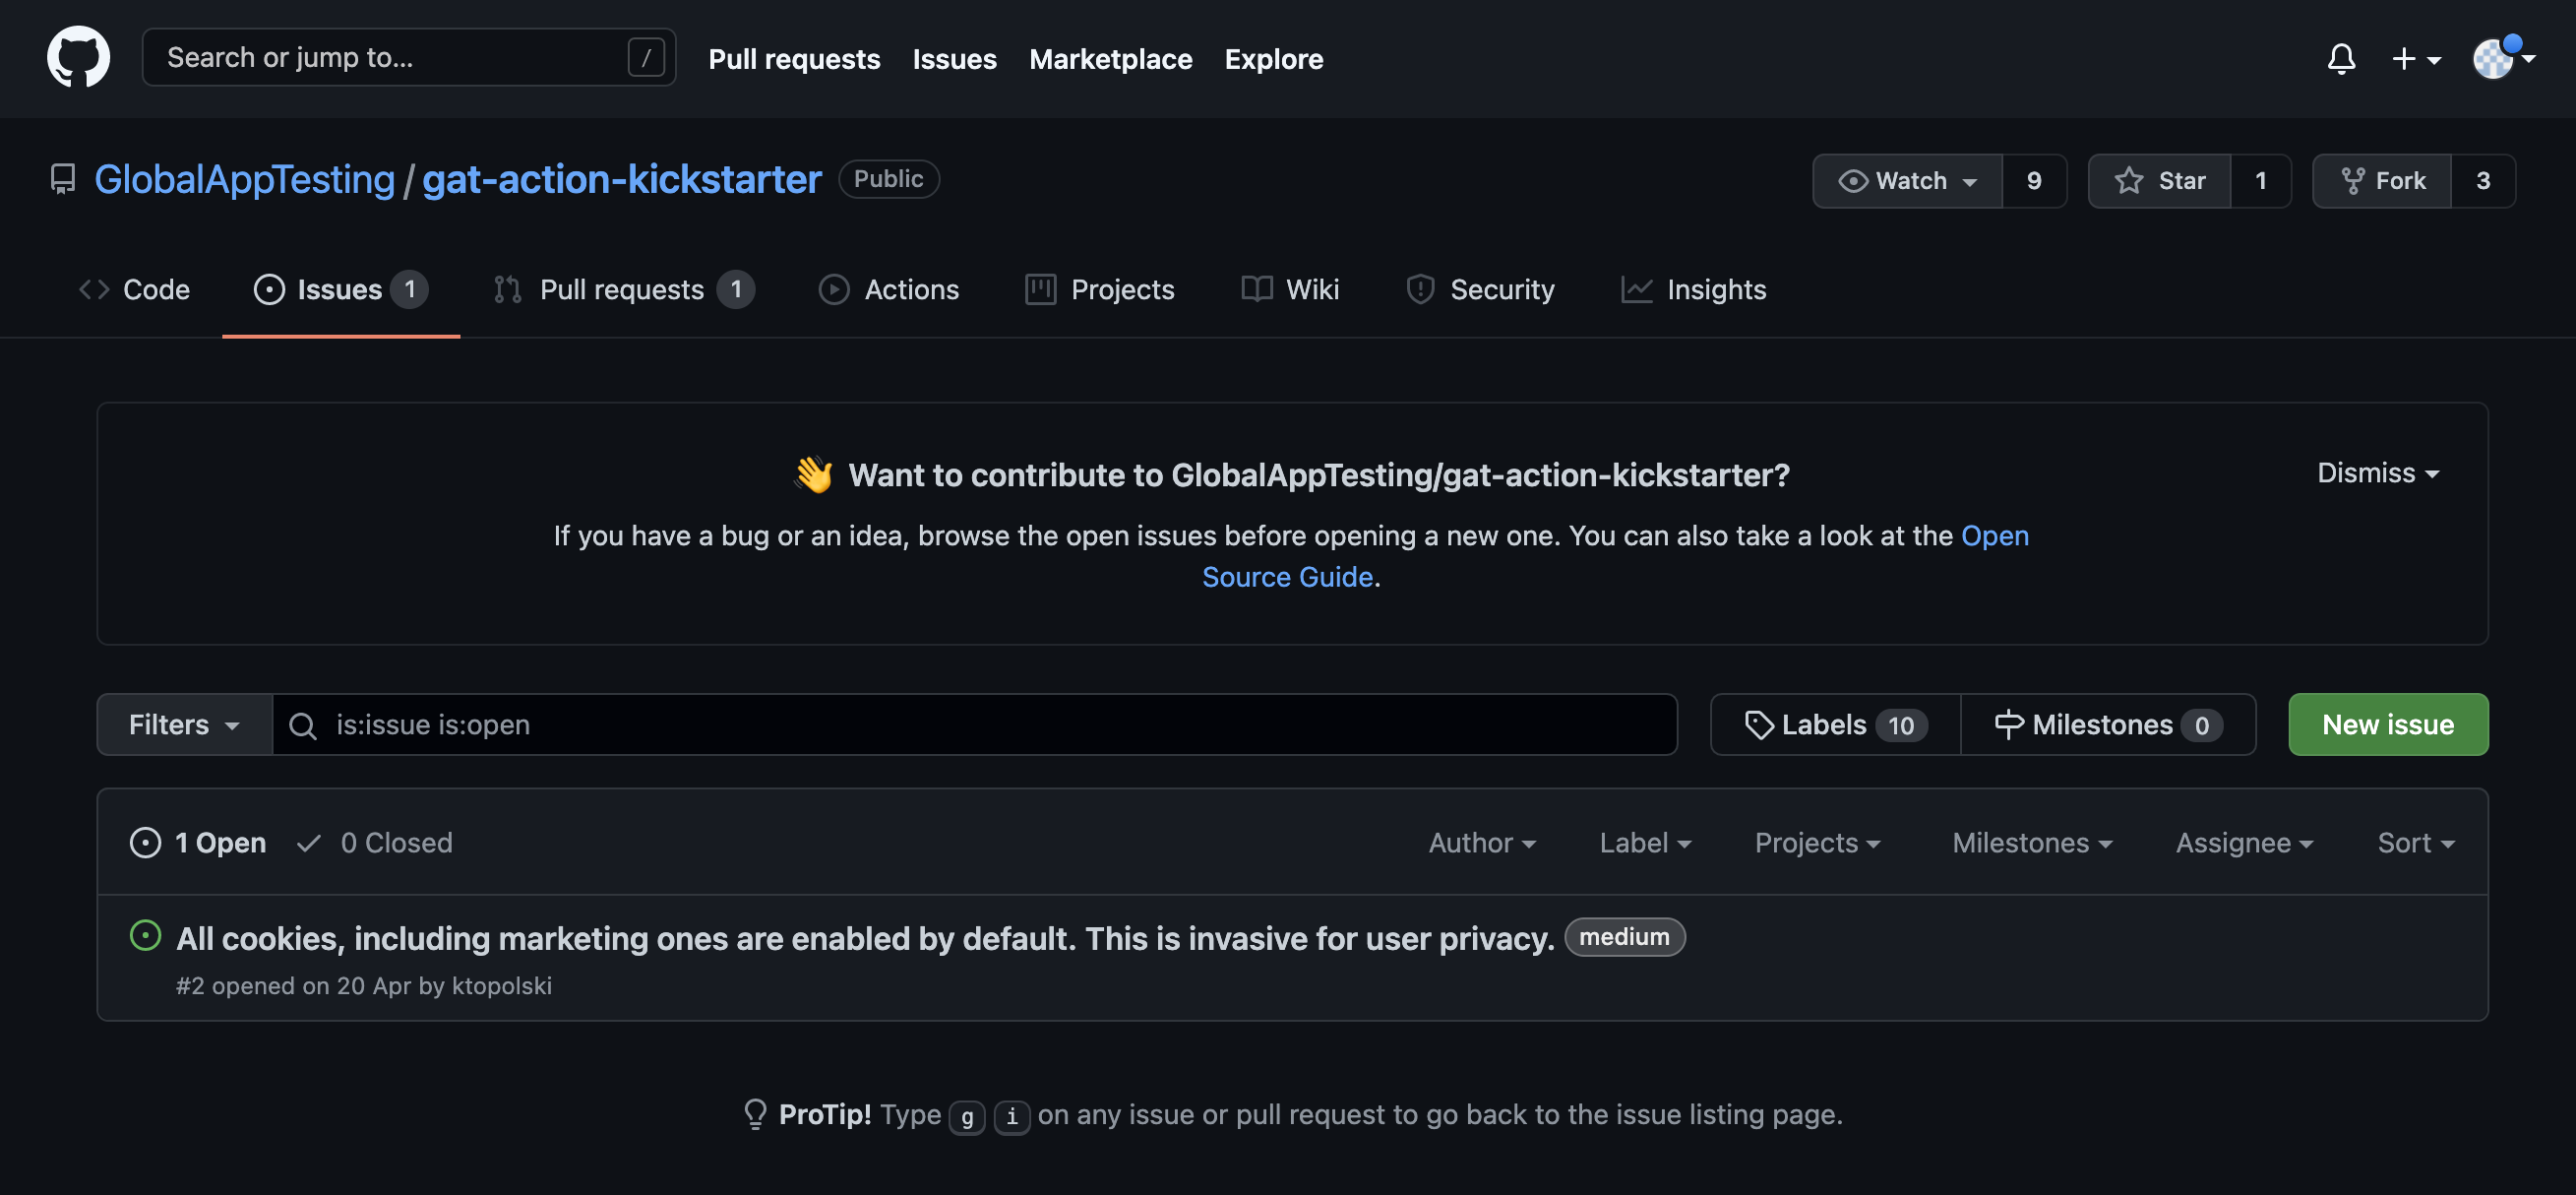
Task: Switch to the Actions tab
Action: pyautogui.click(x=888, y=289)
